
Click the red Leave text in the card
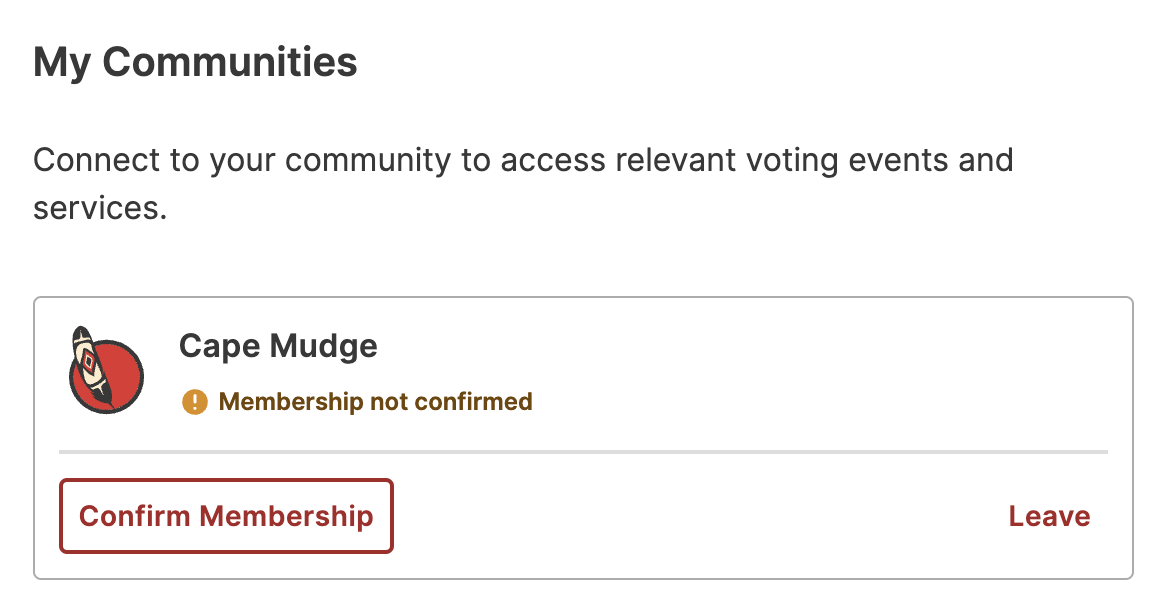coord(1049,517)
